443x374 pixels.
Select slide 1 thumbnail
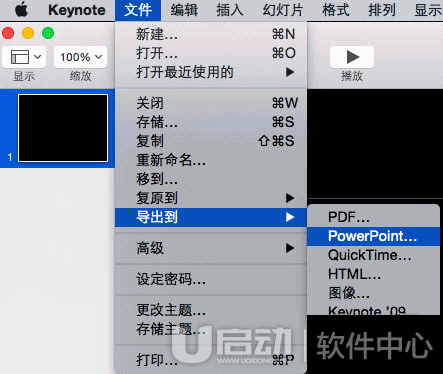pos(63,128)
